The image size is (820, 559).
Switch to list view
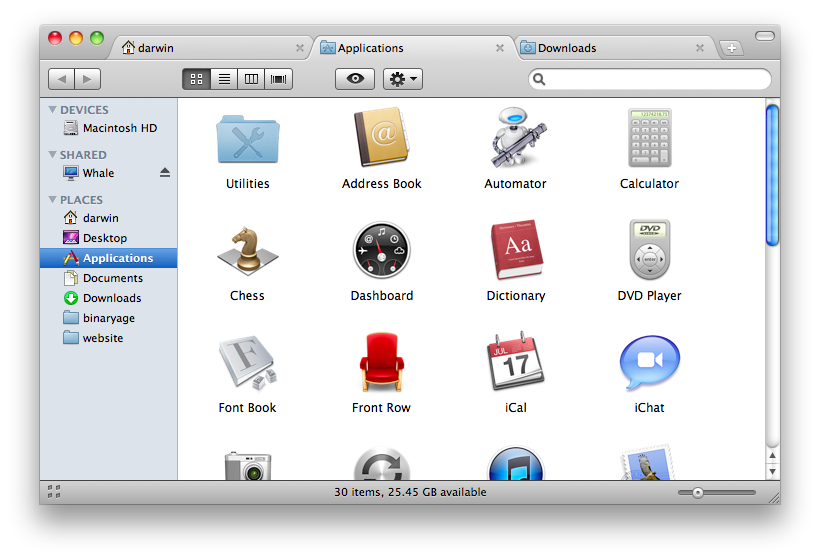click(224, 79)
